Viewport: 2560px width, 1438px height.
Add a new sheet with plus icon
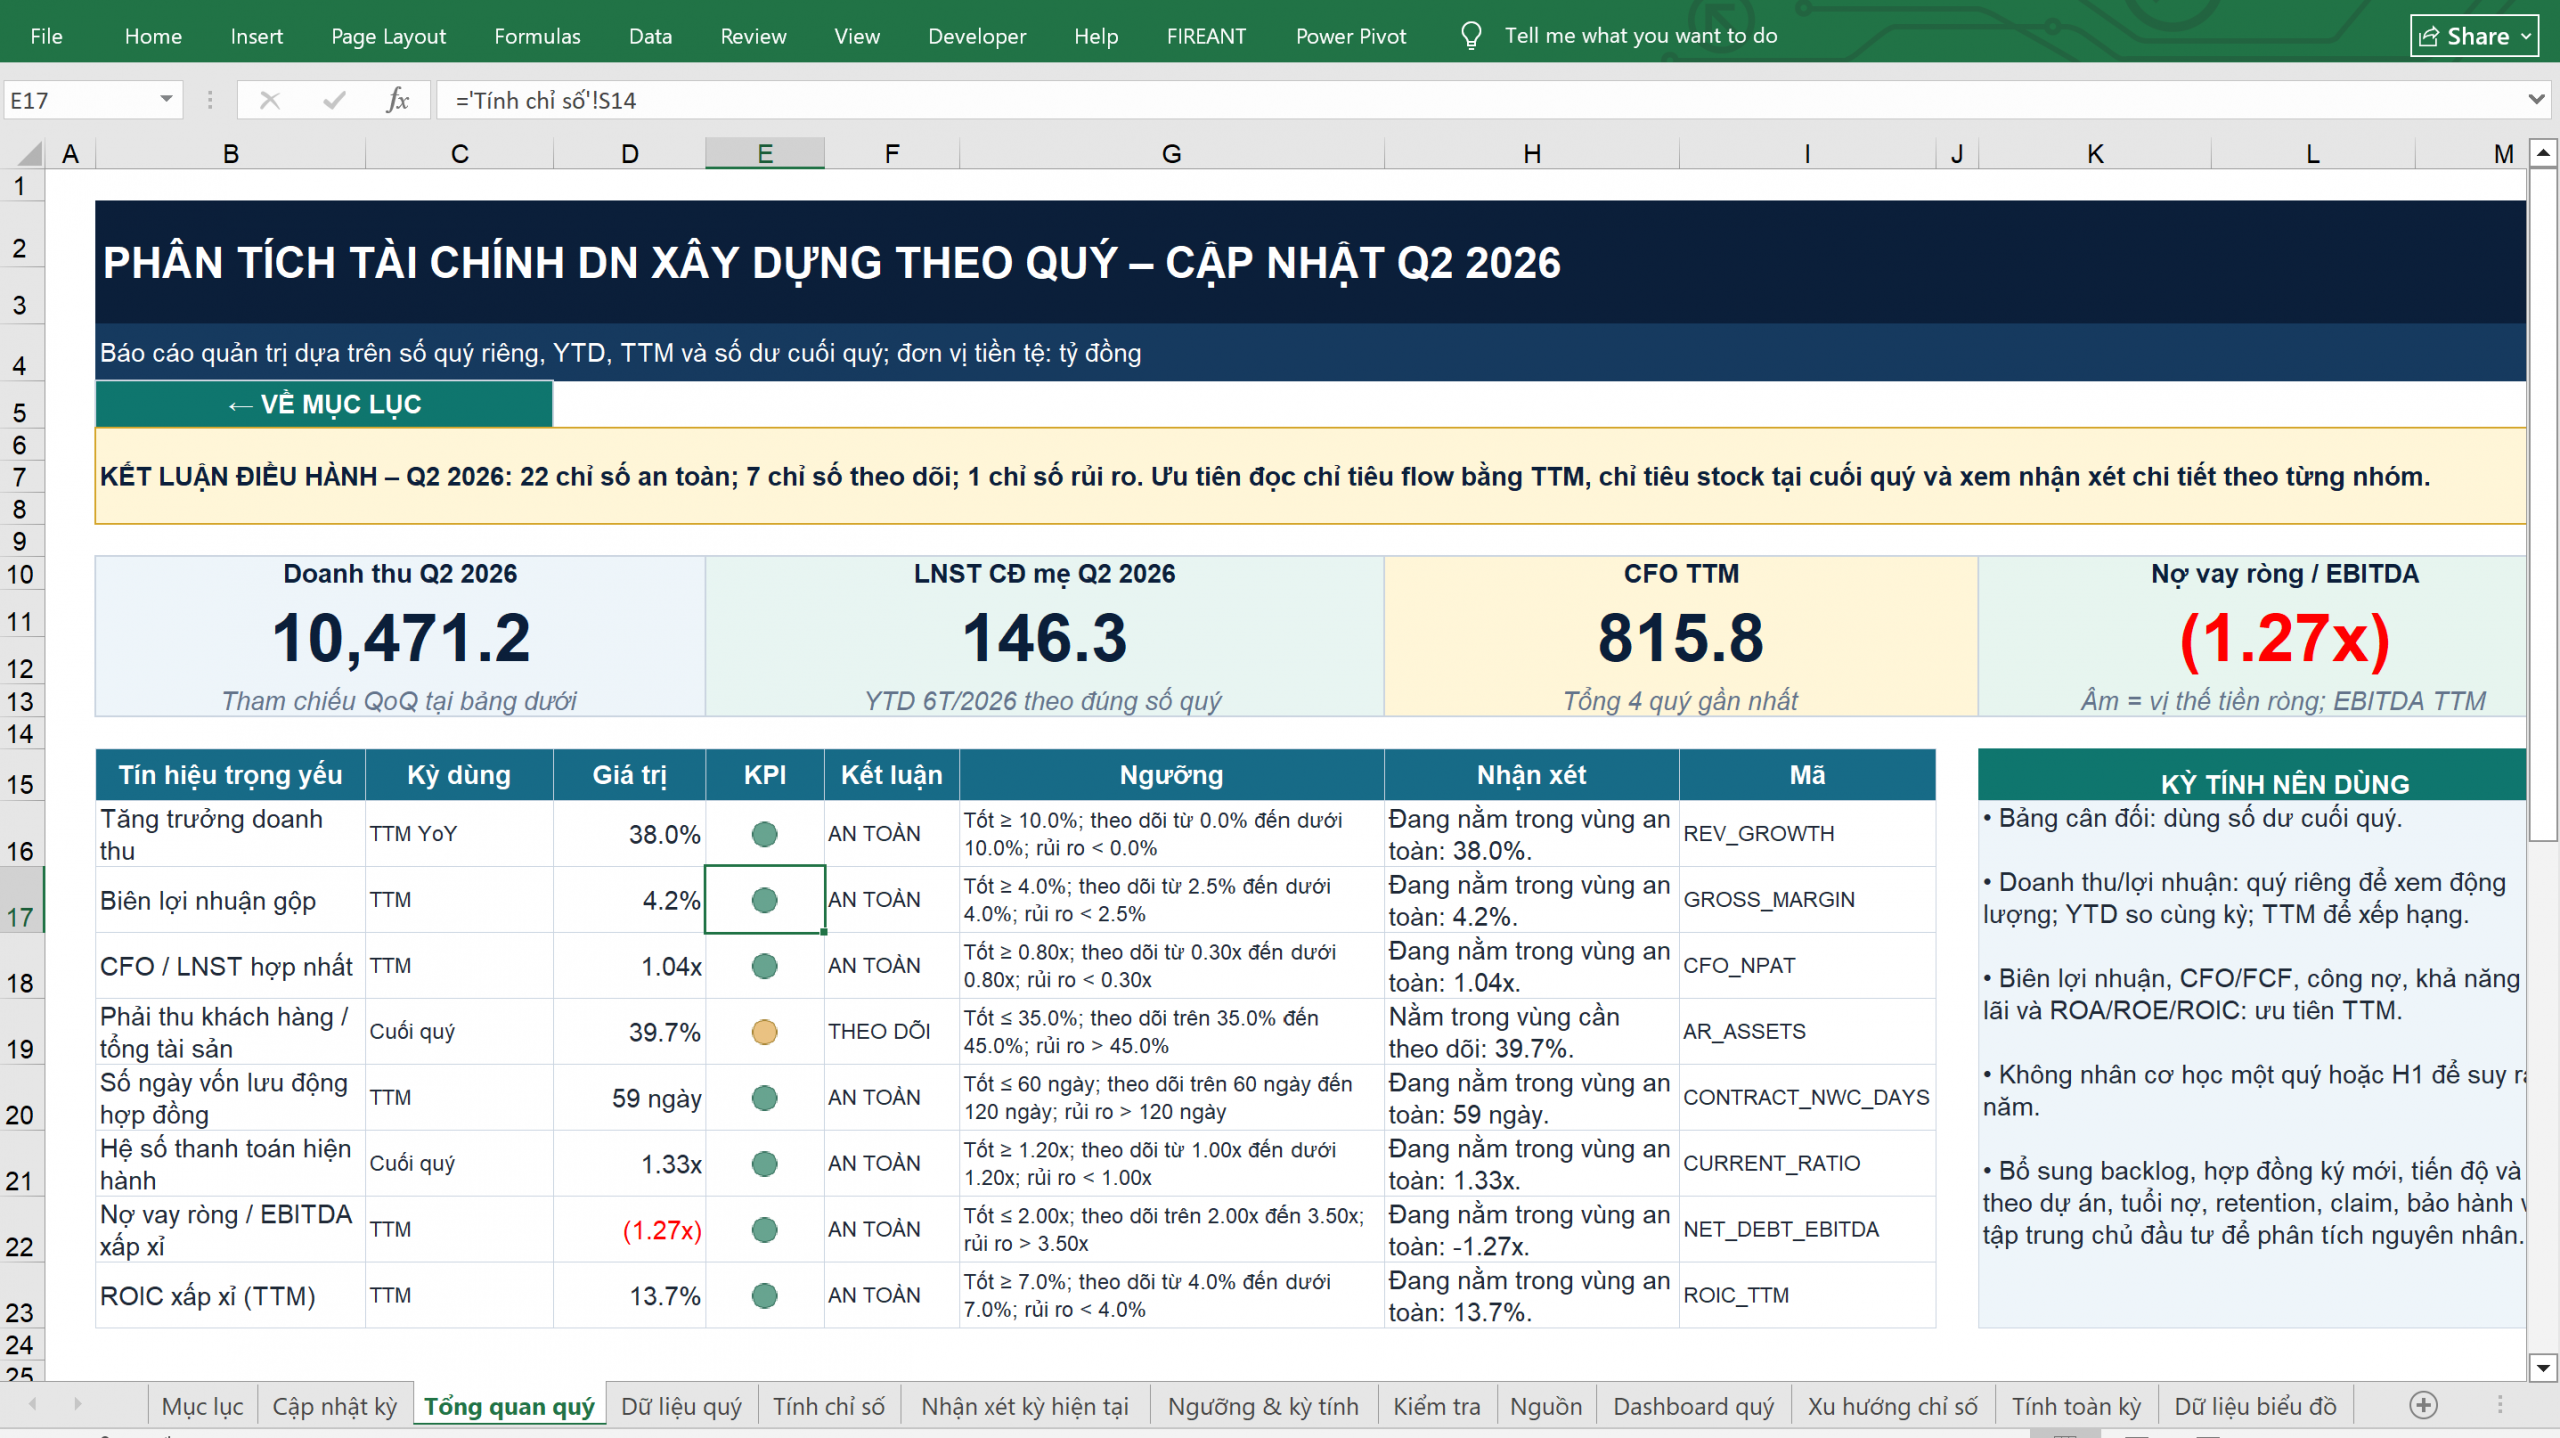[x=2423, y=1405]
